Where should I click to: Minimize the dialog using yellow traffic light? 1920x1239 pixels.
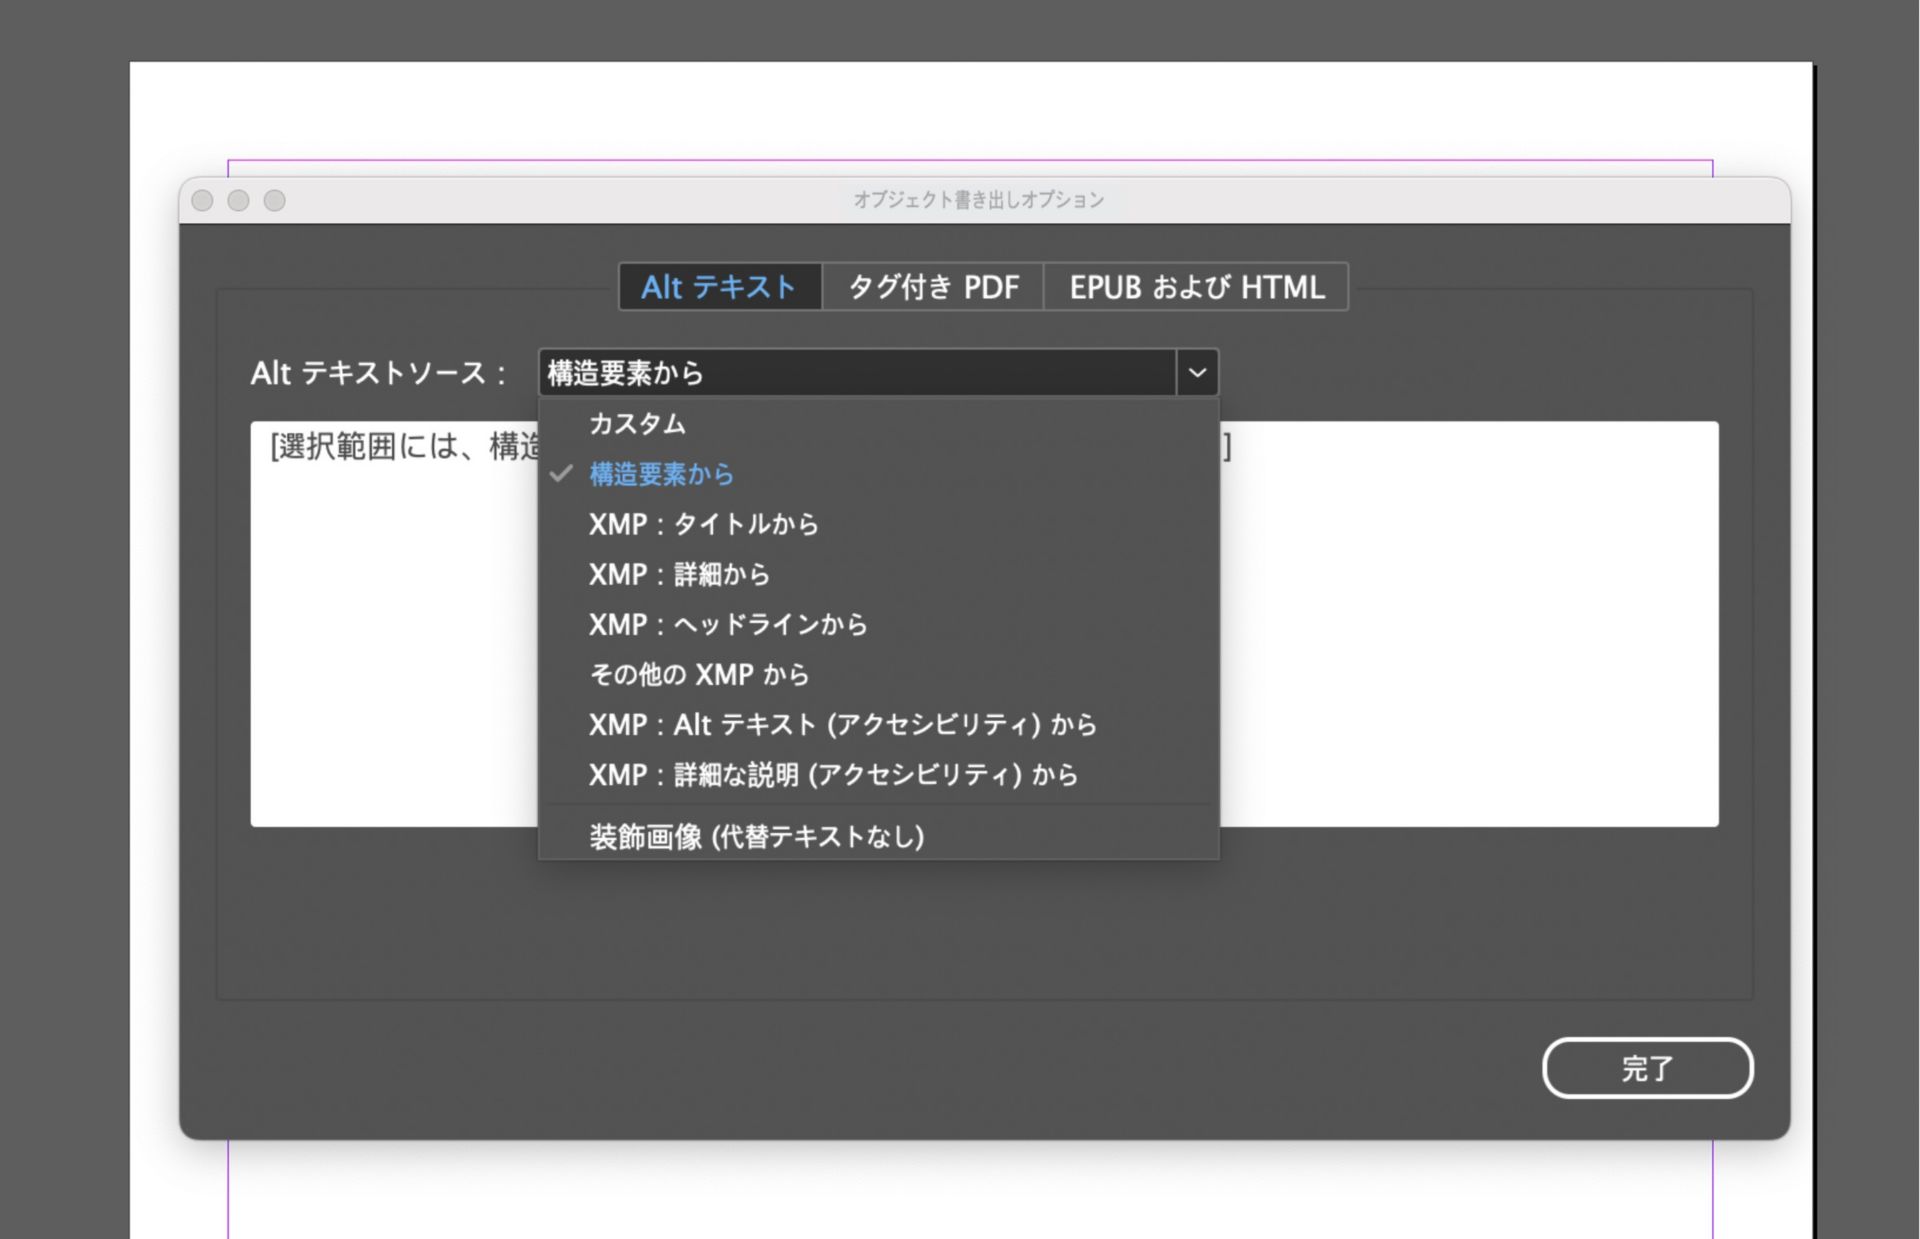239,200
